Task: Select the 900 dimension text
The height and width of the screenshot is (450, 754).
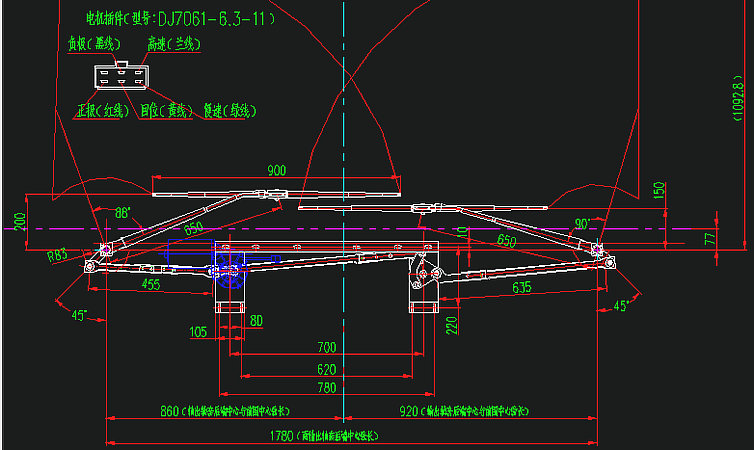Action: tap(276, 170)
